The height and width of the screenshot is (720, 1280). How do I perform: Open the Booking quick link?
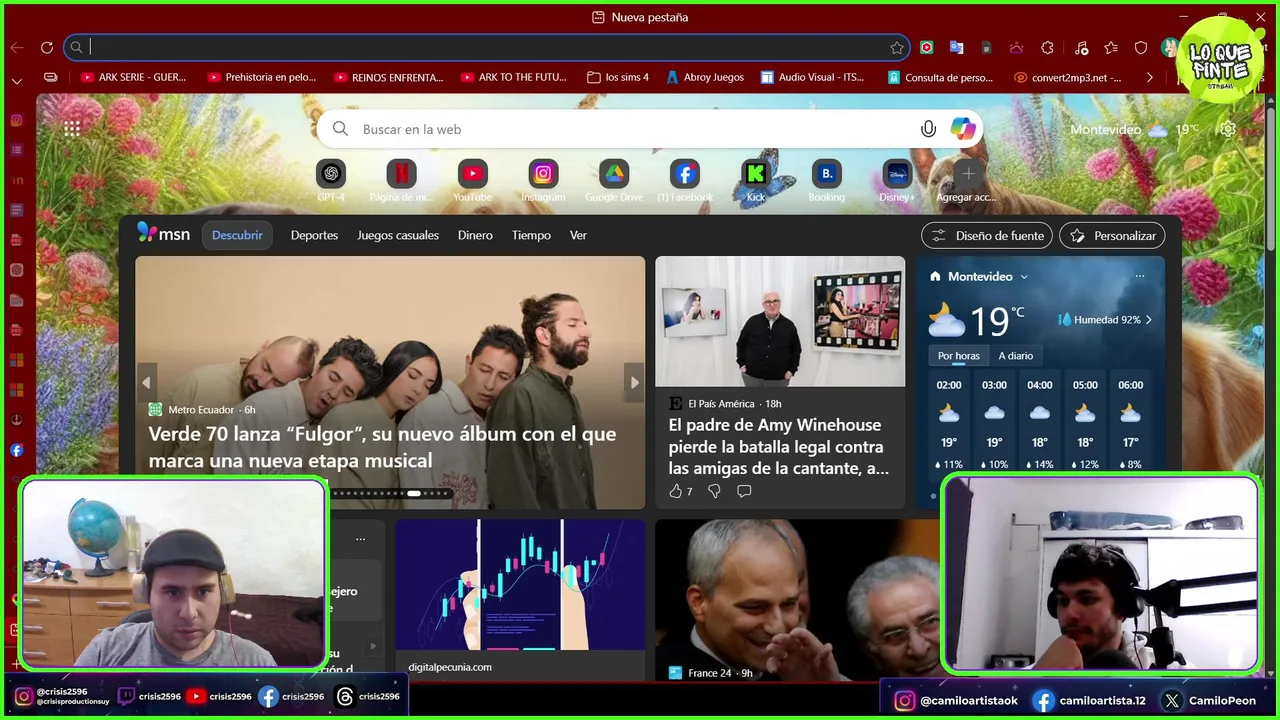[826, 174]
